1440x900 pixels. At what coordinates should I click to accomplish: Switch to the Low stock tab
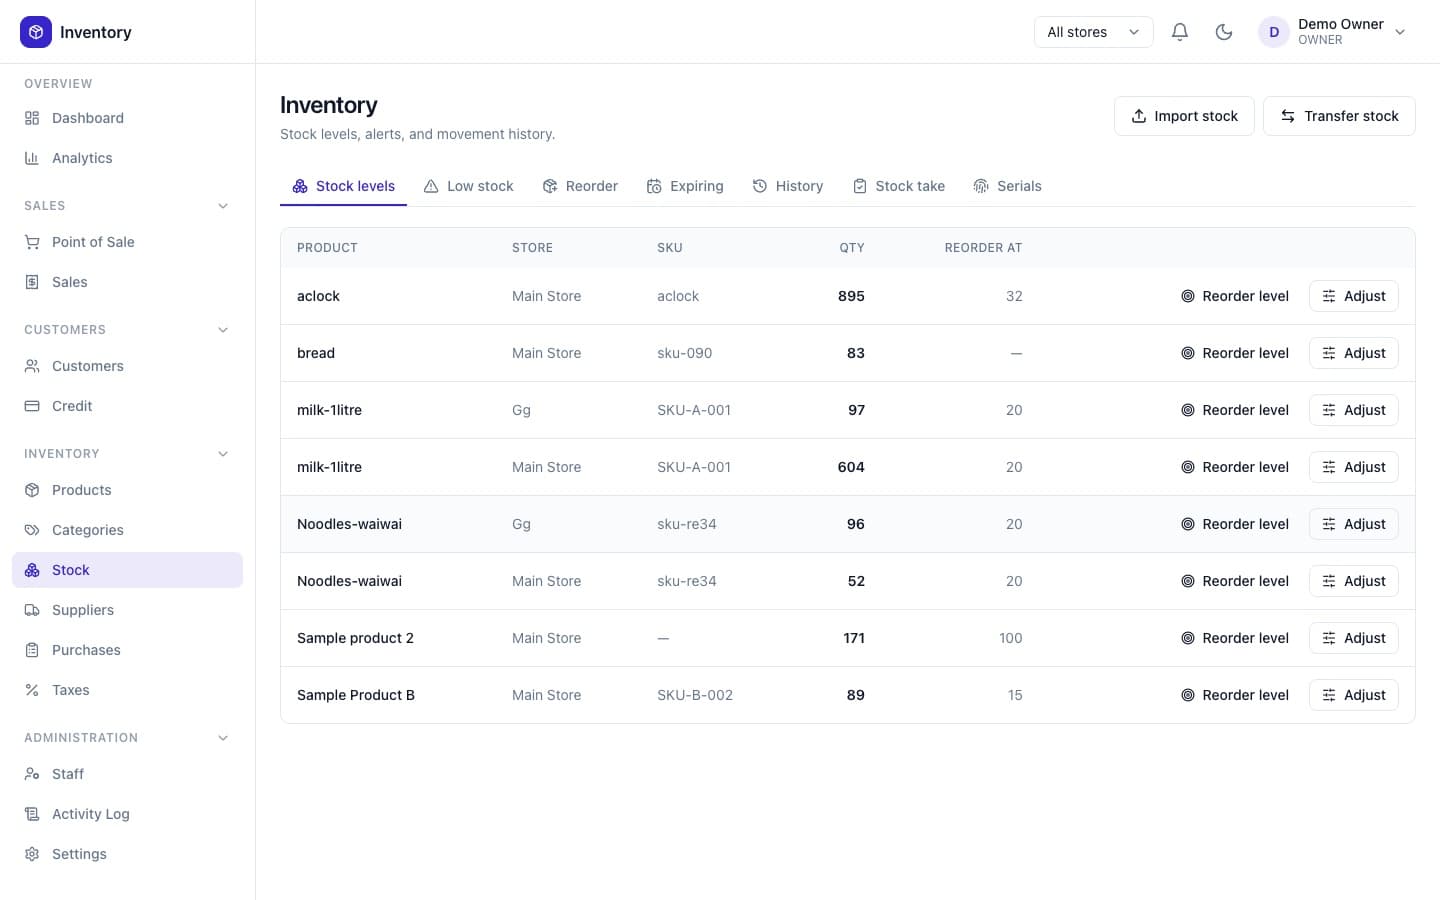pyautogui.click(x=468, y=186)
